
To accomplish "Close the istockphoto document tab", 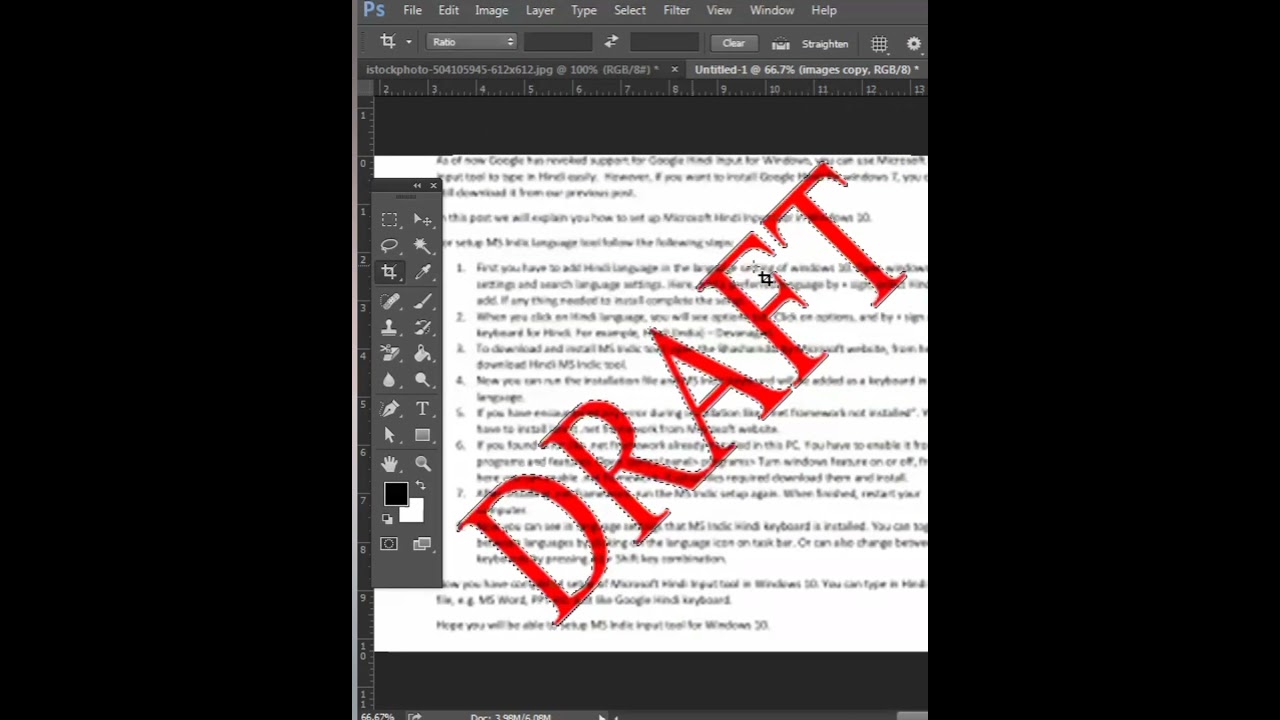I will coord(674,69).
